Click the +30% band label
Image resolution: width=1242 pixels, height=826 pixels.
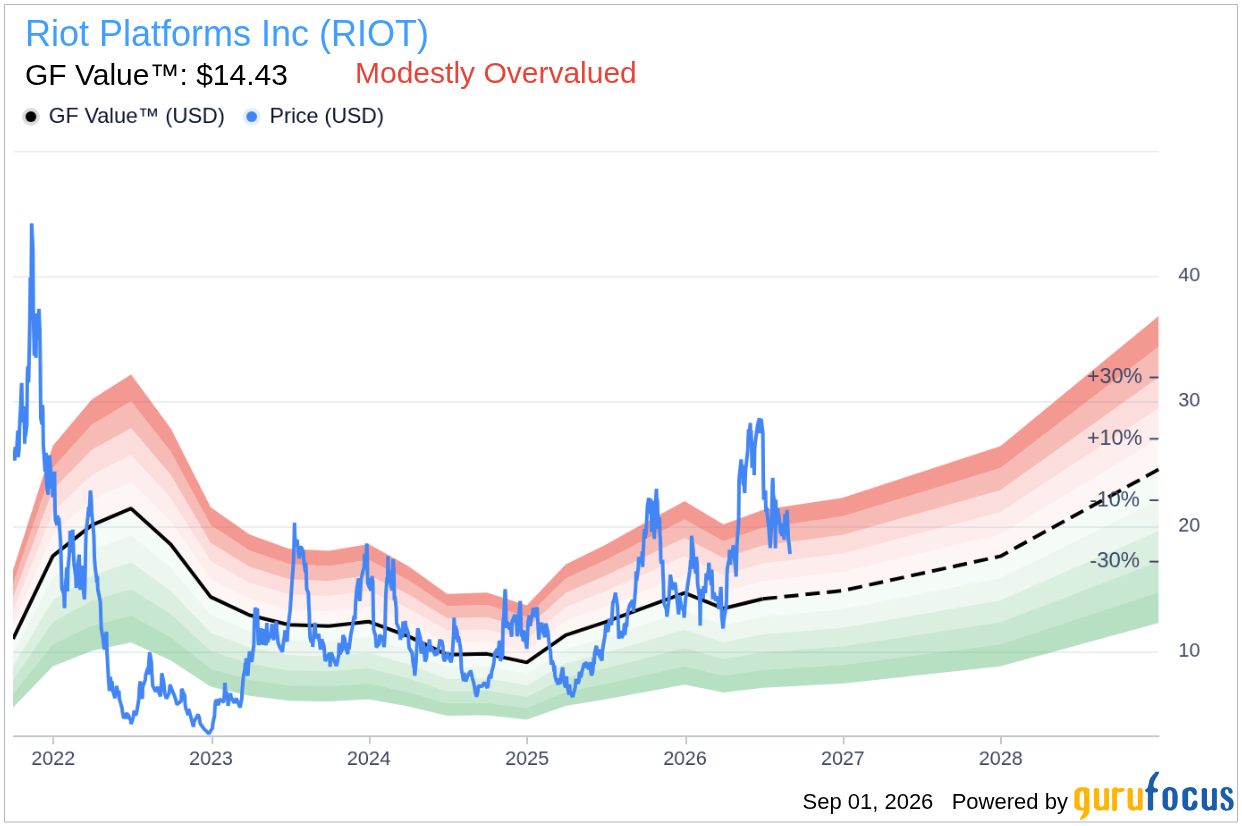pyautogui.click(x=1114, y=376)
